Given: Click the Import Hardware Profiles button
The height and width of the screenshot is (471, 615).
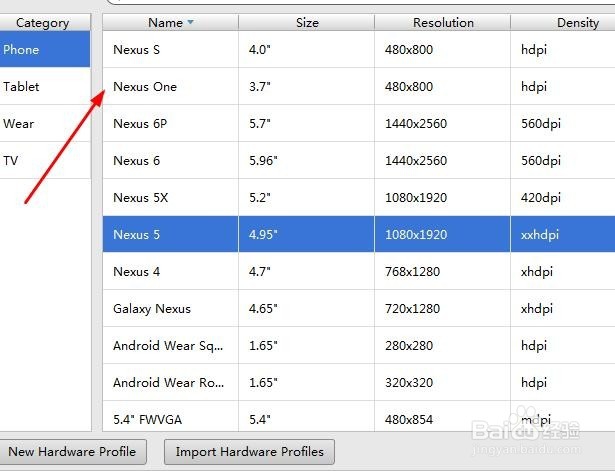Looking at the screenshot, I should tap(249, 452).
